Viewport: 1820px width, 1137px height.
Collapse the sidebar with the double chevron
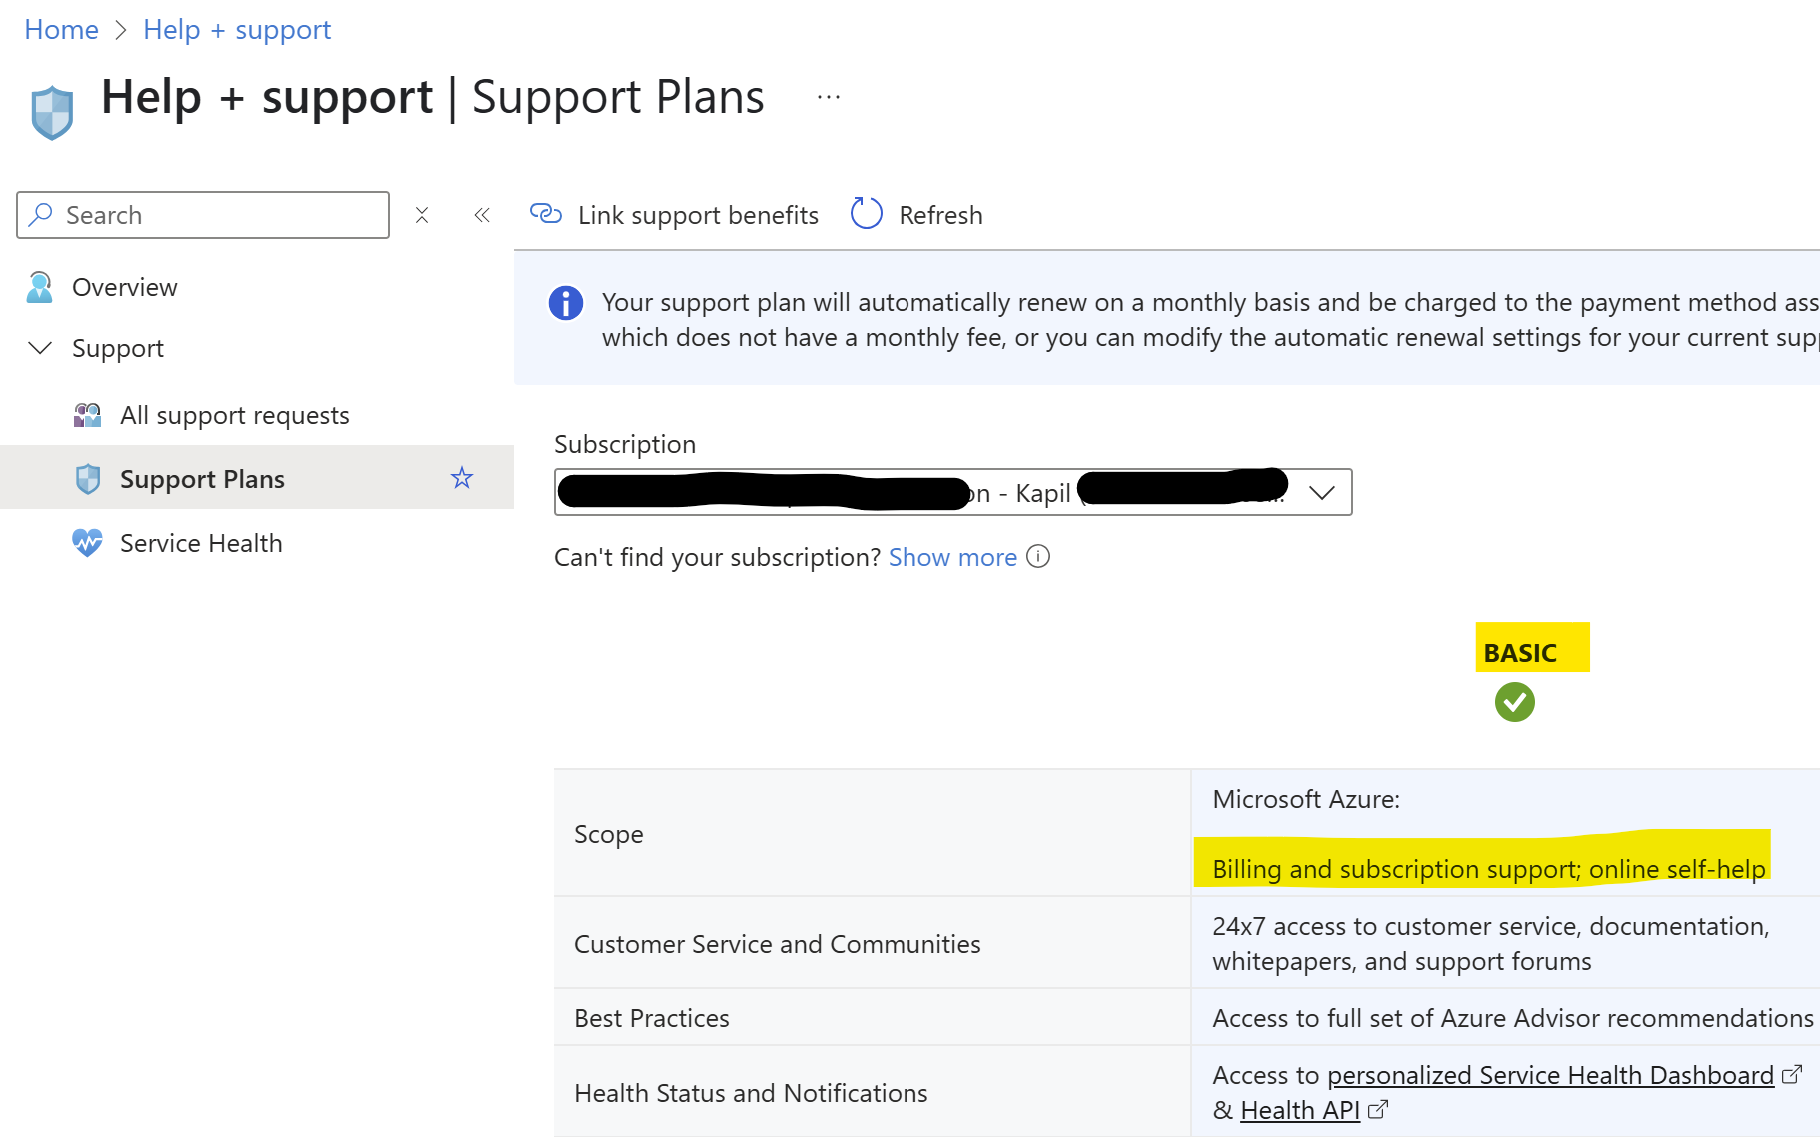[482, 214]
